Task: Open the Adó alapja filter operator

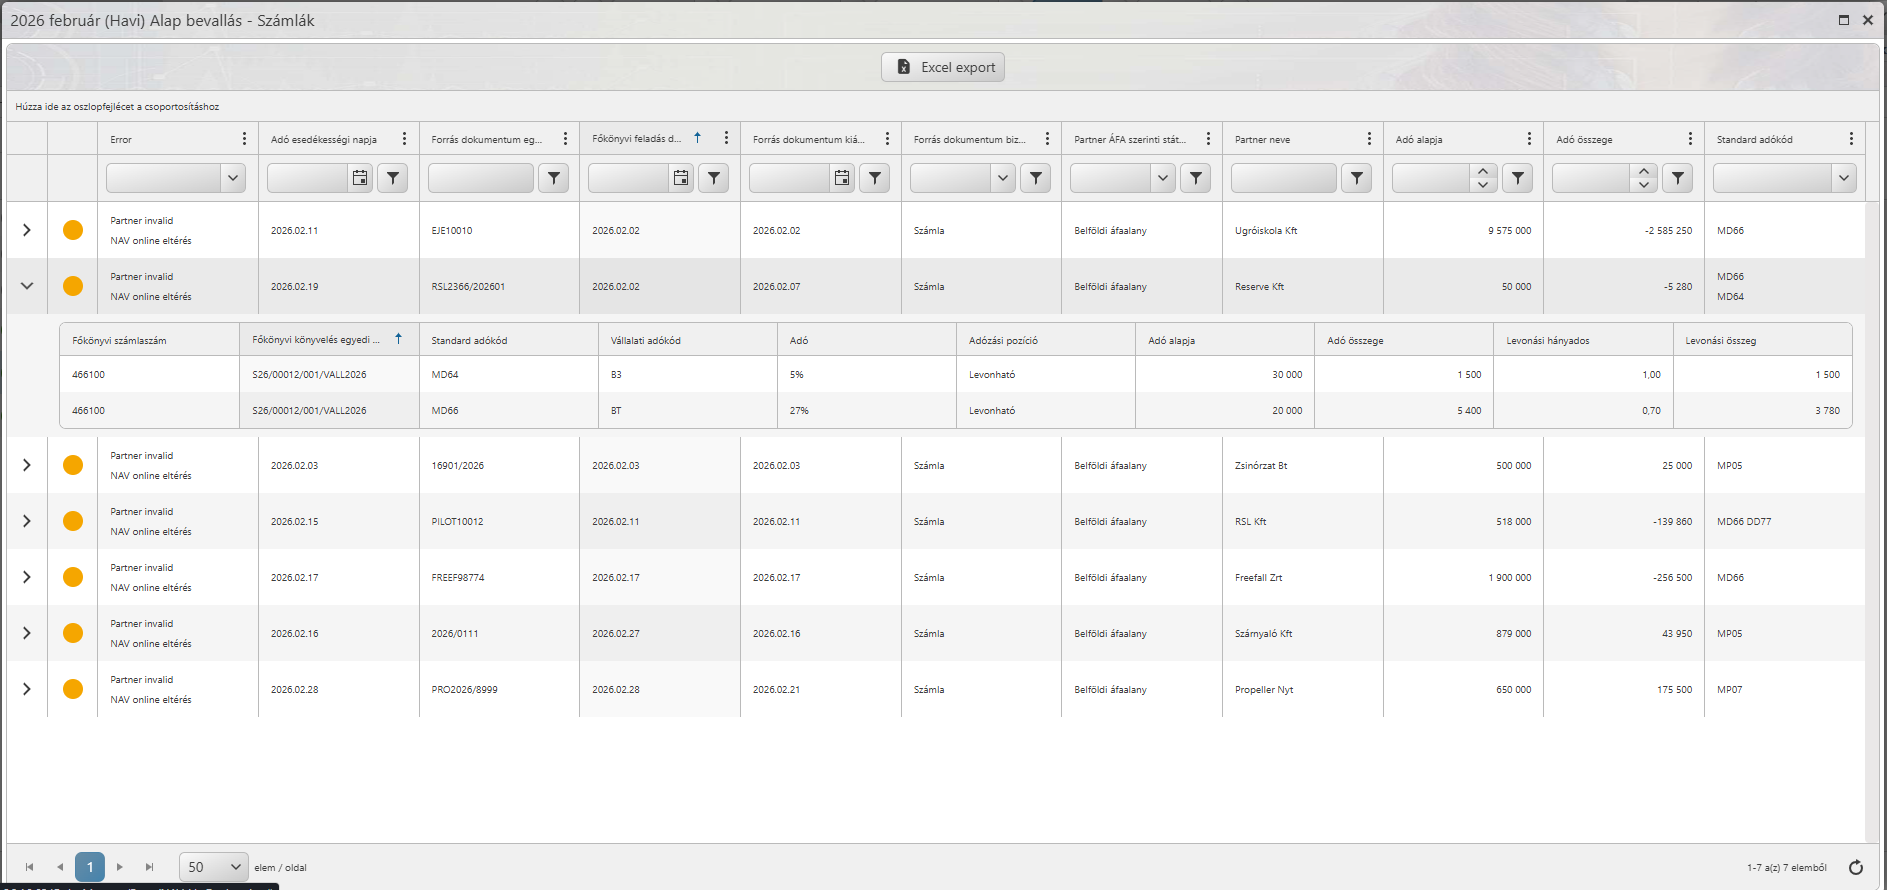Action: tap(1518, 178)
